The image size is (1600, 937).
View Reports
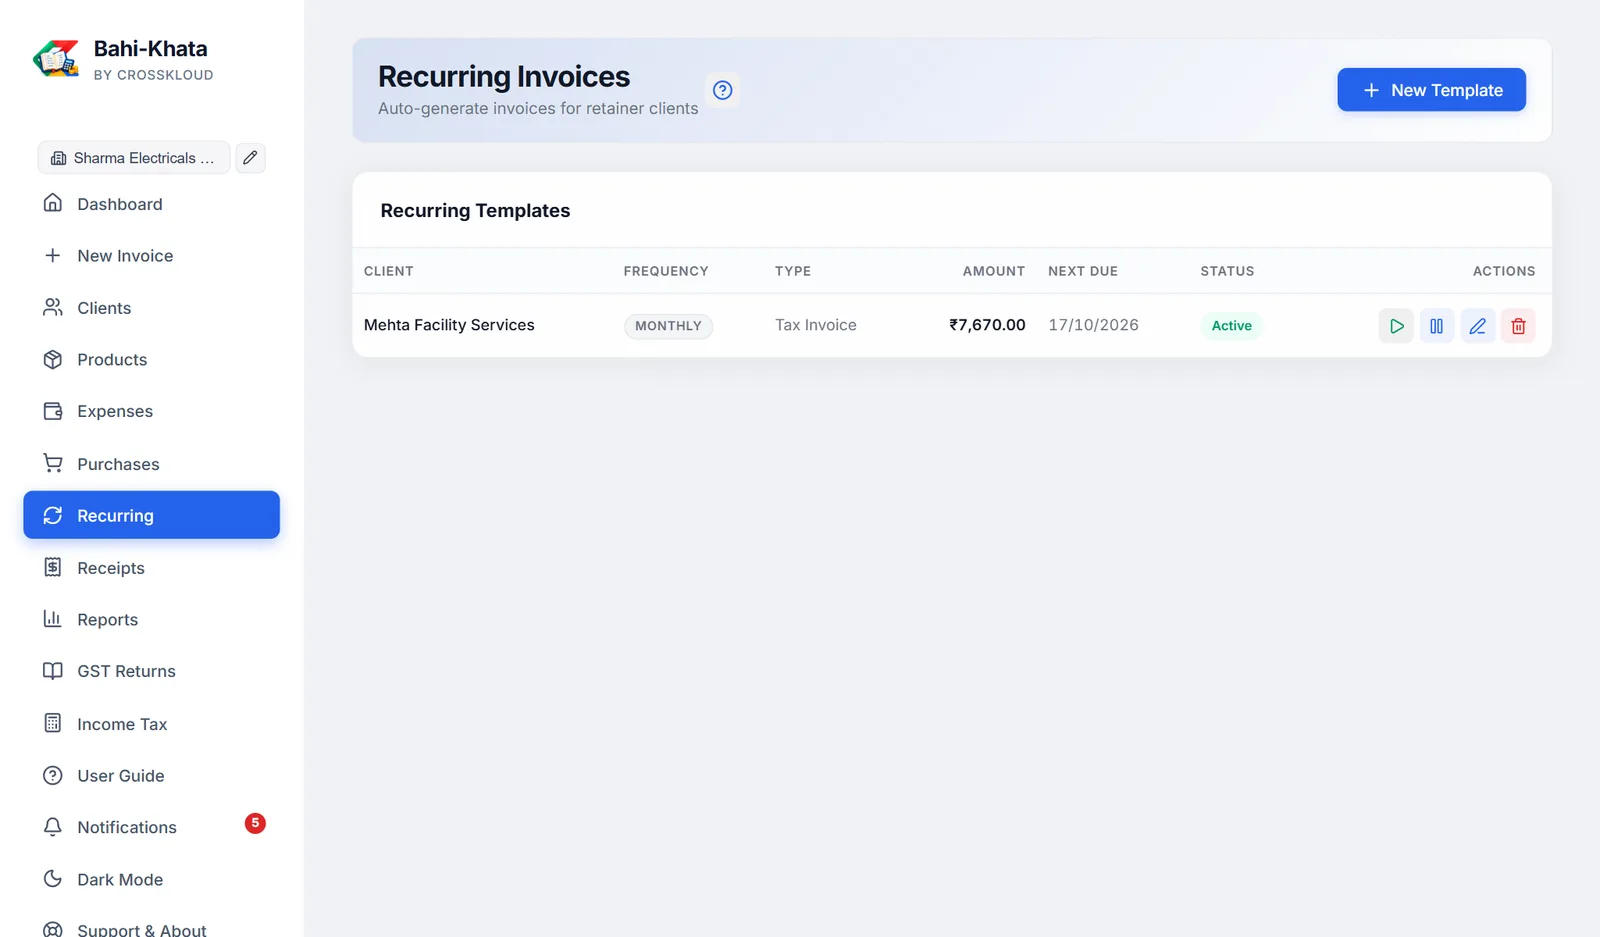[152, 620]
